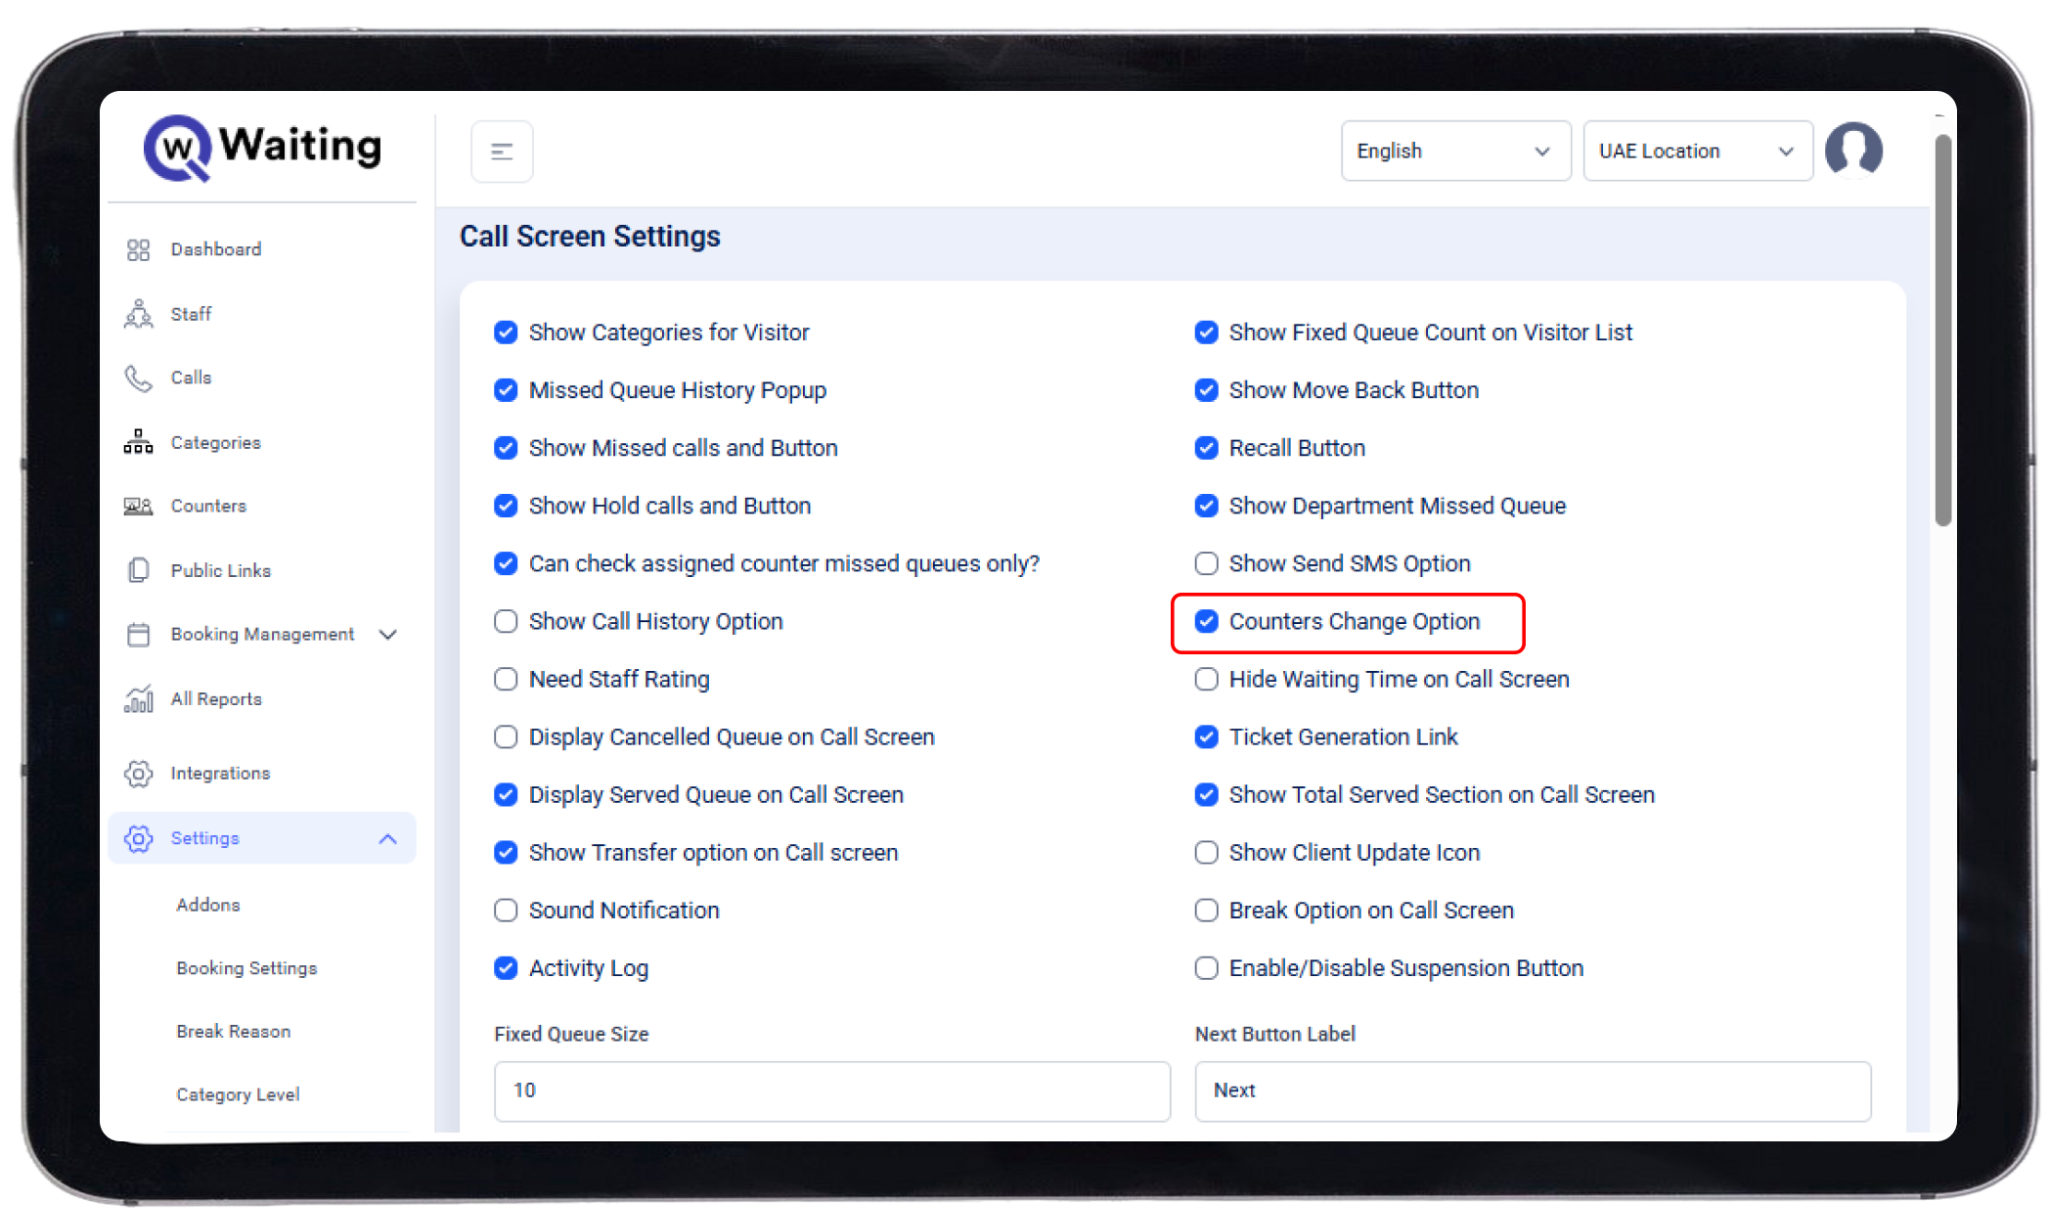The width and height of the screenshot is (2048, 1229).
Task: Collapse the Settings submenu chevron
Action: [388, 839]
